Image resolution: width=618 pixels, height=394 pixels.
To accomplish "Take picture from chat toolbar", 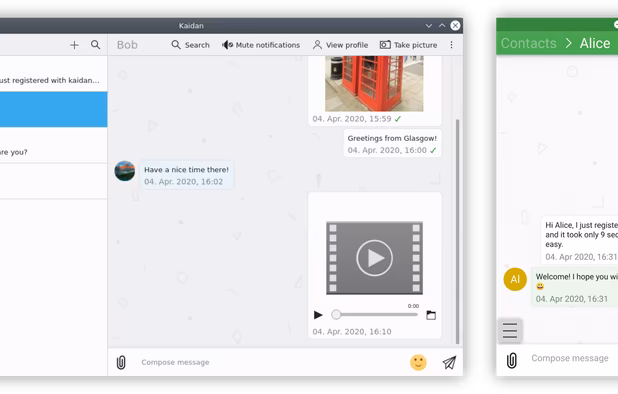I will [x=408, y=45].
